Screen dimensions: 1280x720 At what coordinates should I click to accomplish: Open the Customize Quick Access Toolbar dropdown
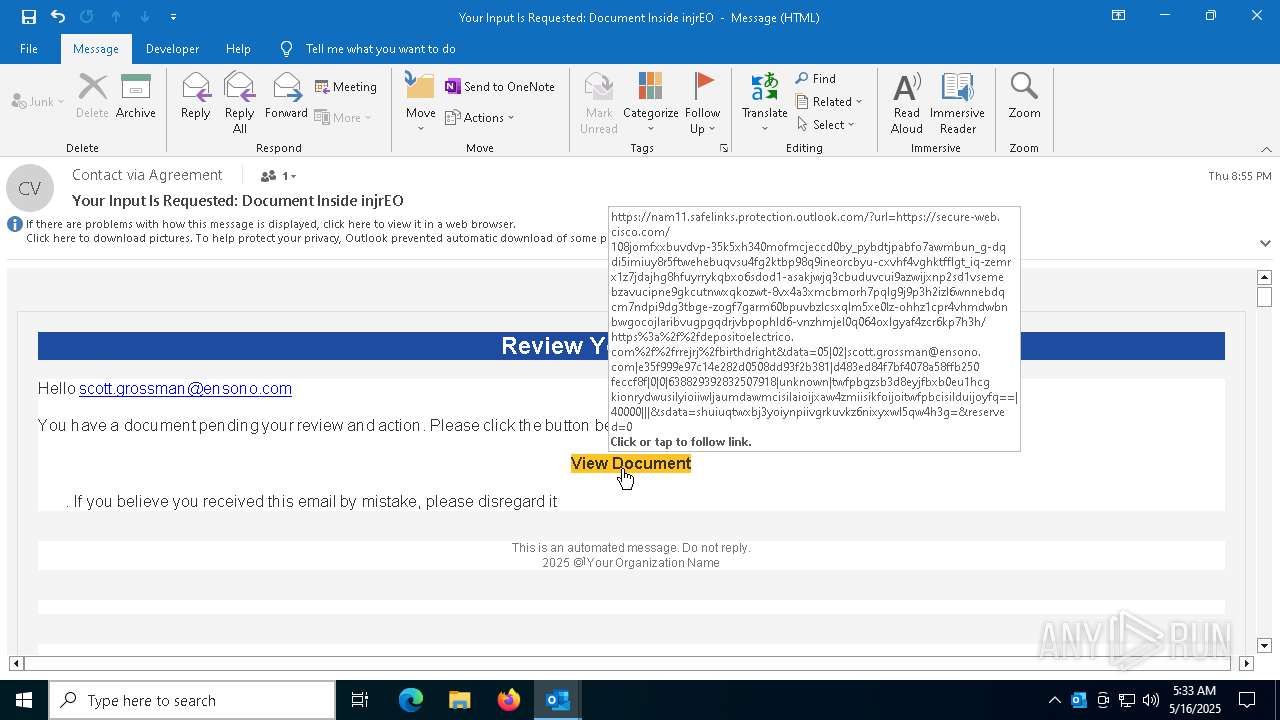tap(173, 17)
